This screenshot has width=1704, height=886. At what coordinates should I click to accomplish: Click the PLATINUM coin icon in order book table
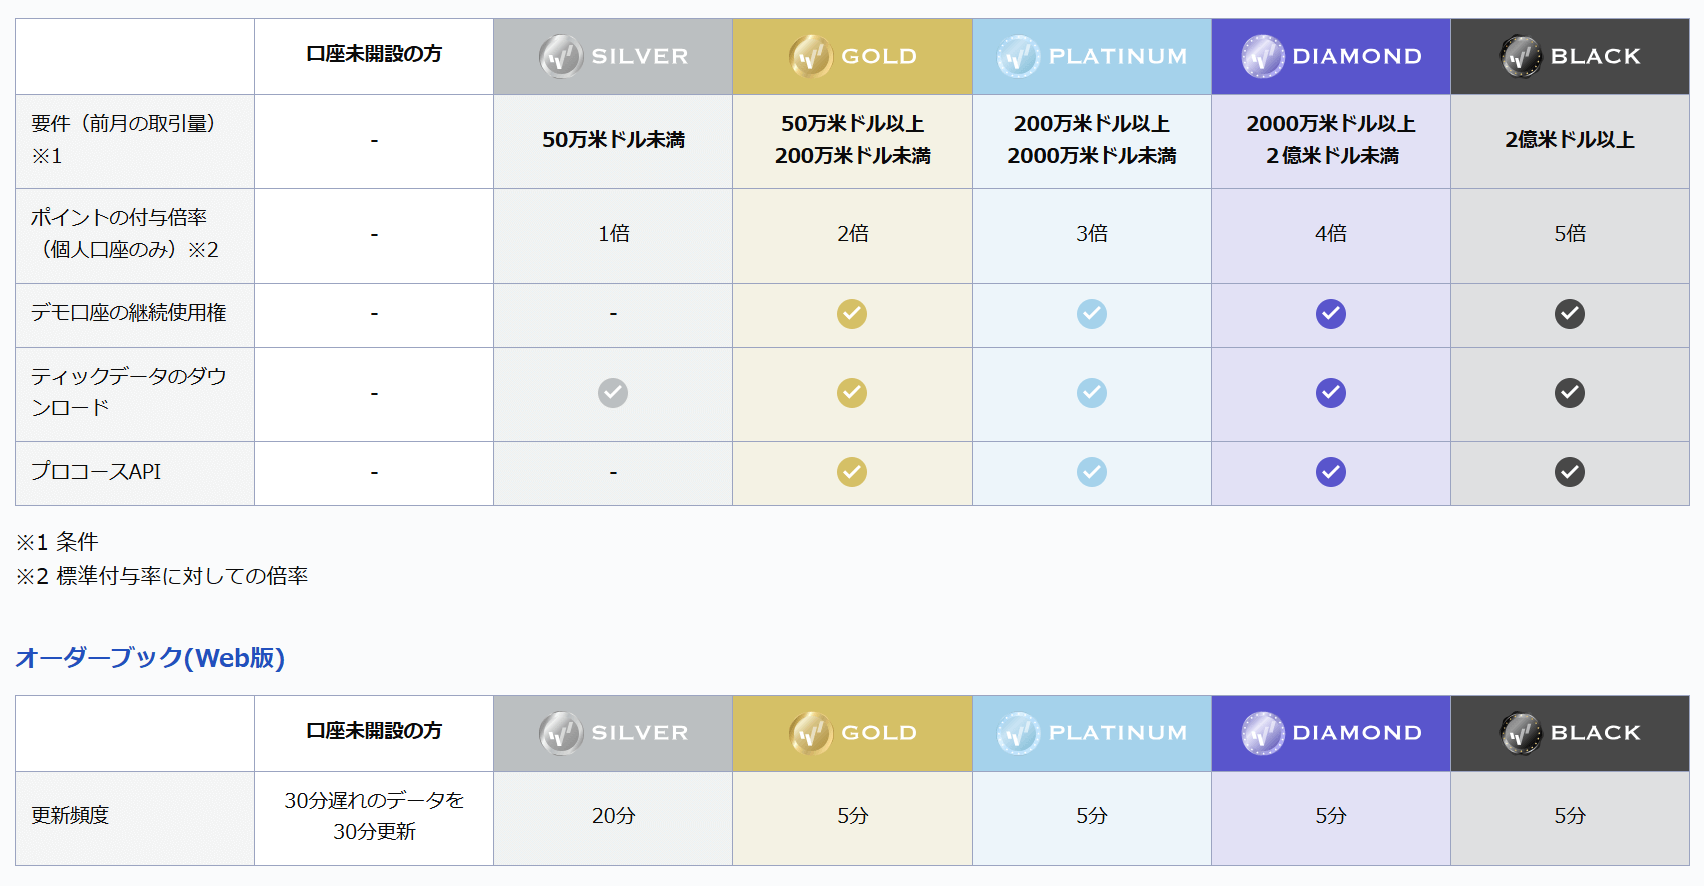1019,733
